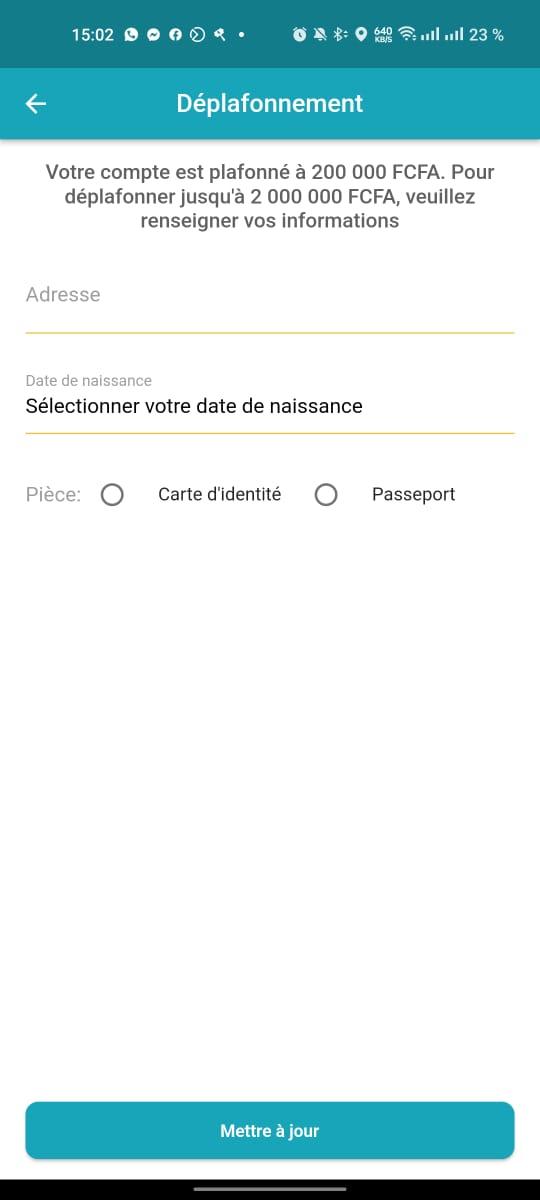
Task: Tap Sélectionner votre date de naissance
Action: [x=194, y=406]
